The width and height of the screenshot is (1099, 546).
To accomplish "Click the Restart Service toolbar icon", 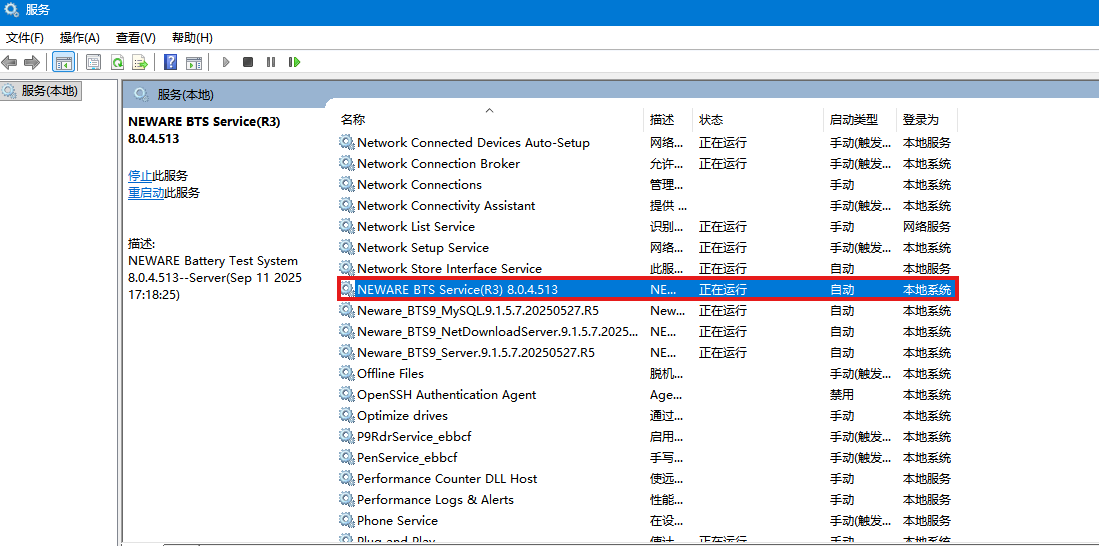I will click(294, 62).
